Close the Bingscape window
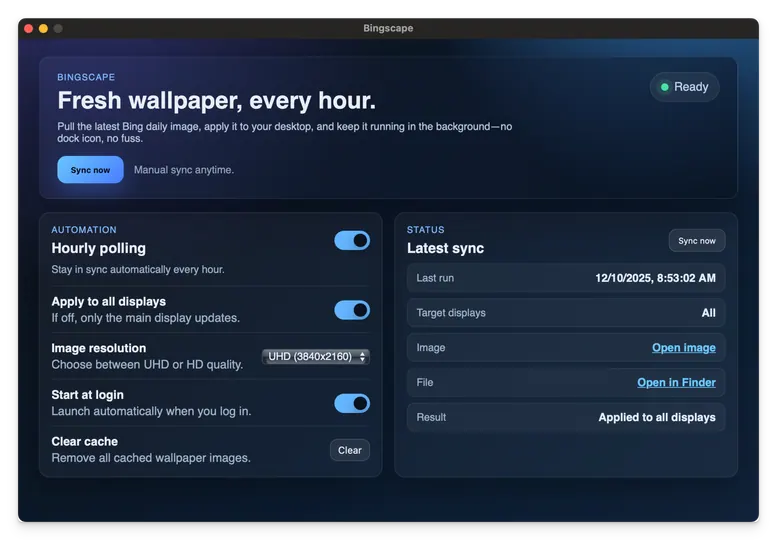The width and height of the screenshot is (777, 540). [29, 29]
